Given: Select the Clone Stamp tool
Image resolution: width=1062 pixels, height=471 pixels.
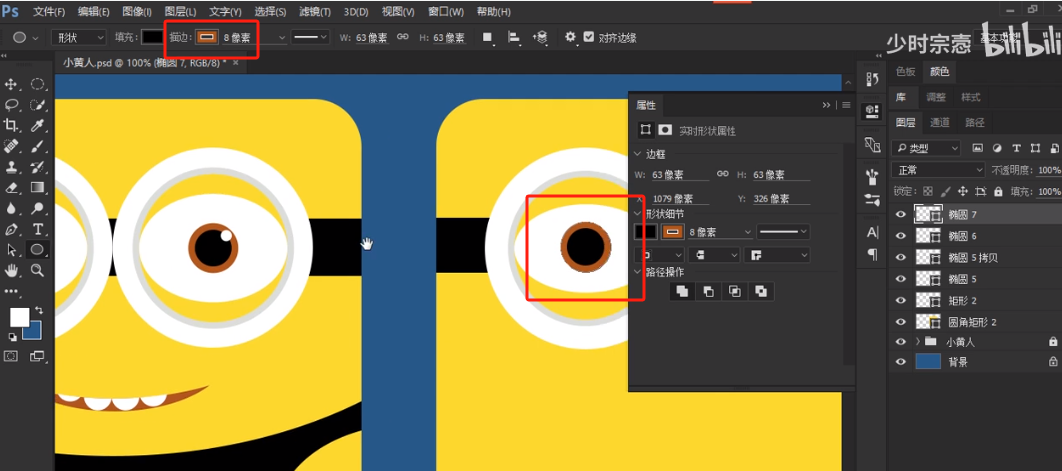Looking at the screenshot, I should (11, 167).
